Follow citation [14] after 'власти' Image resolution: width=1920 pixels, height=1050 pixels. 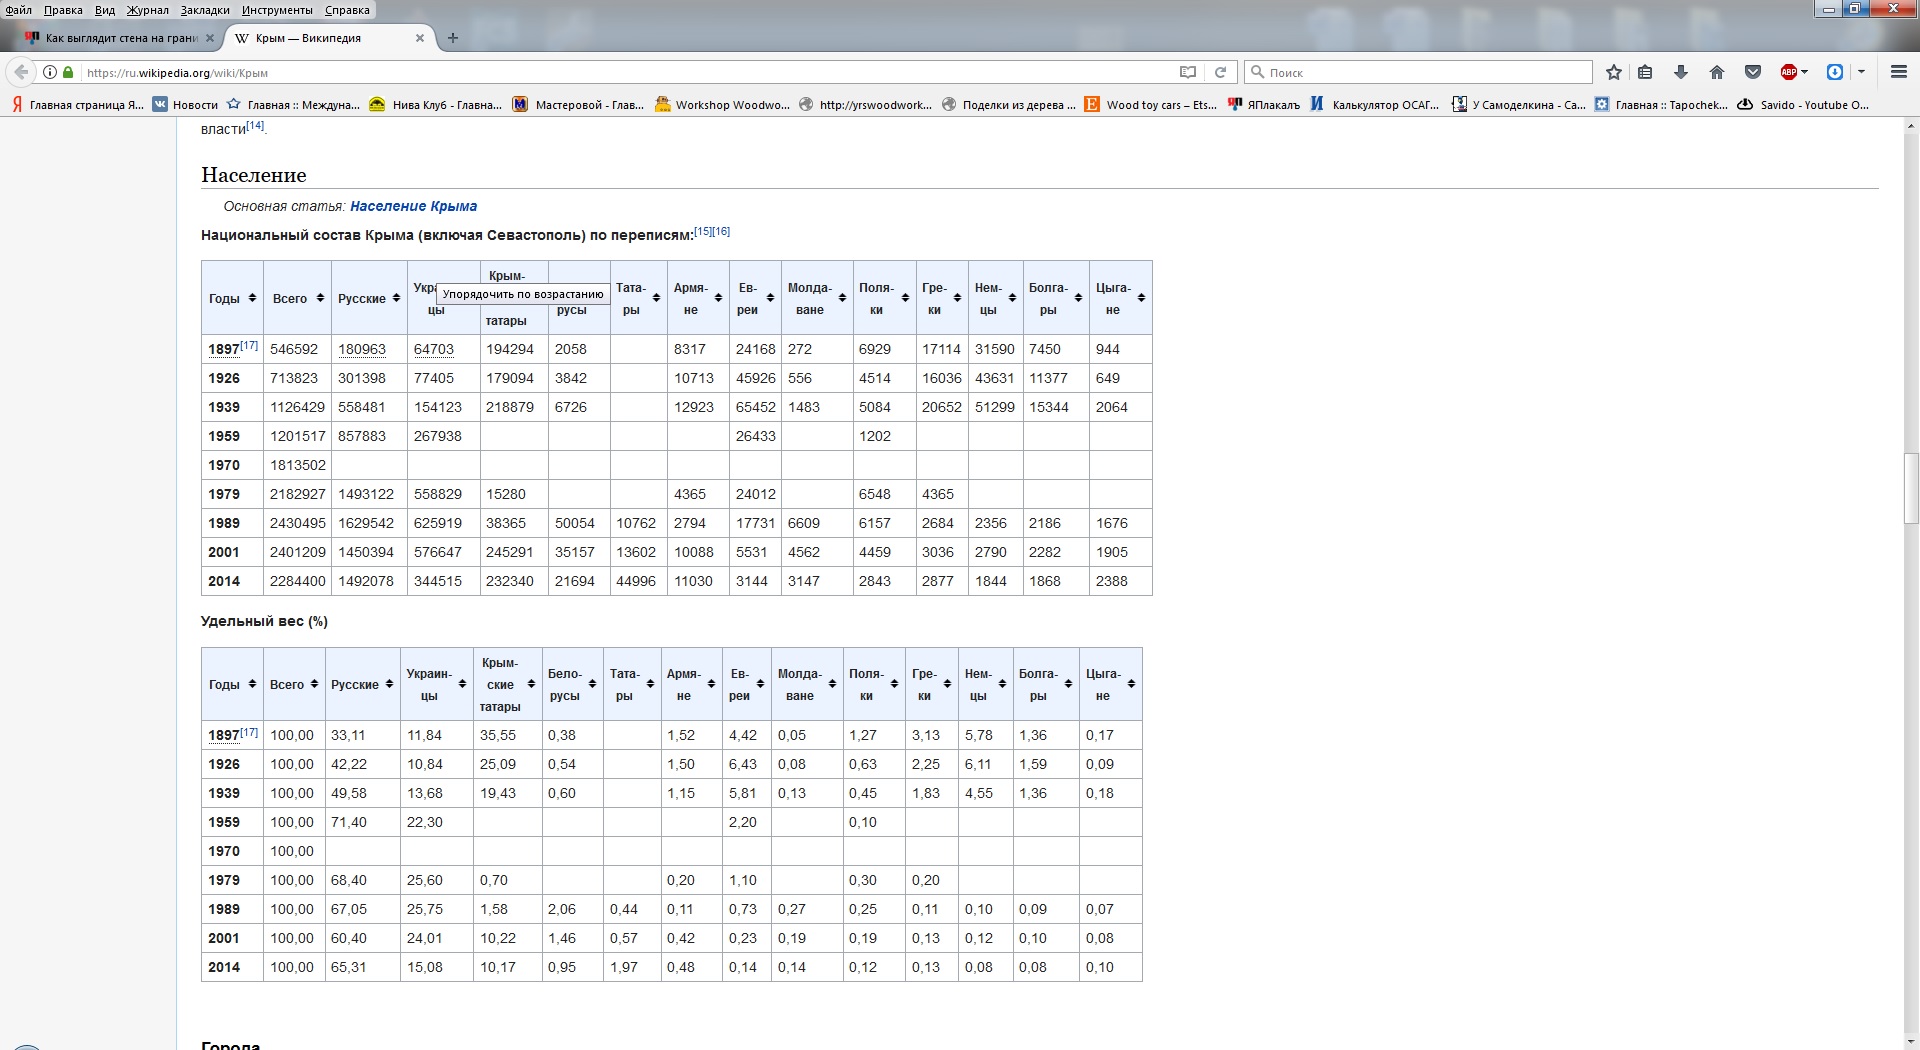click(x=256, y=125)
